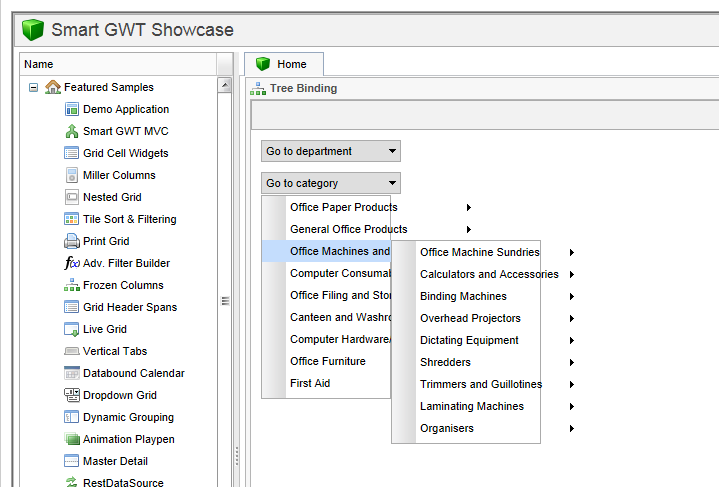
Task: Click the Smart GWT green cube logo
Action: coord(33,30)
